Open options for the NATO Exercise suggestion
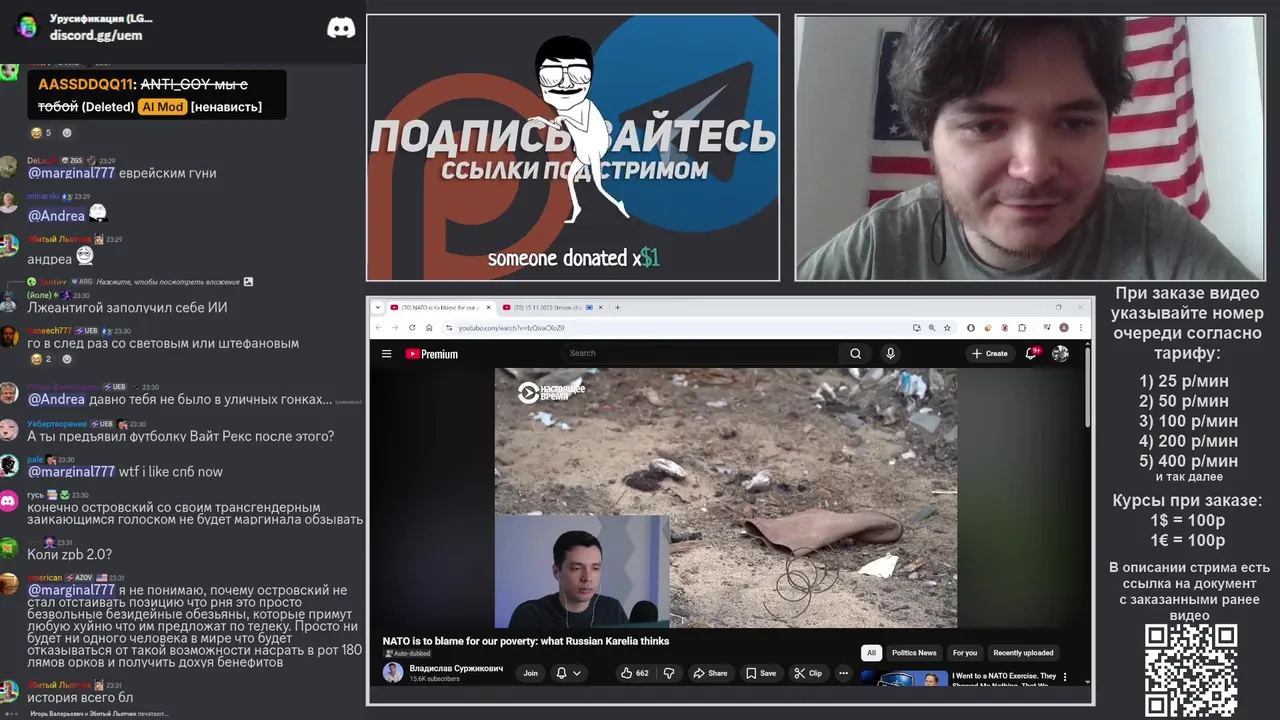The width and height of the screenshot is (1280, 720). (1064, 678)
